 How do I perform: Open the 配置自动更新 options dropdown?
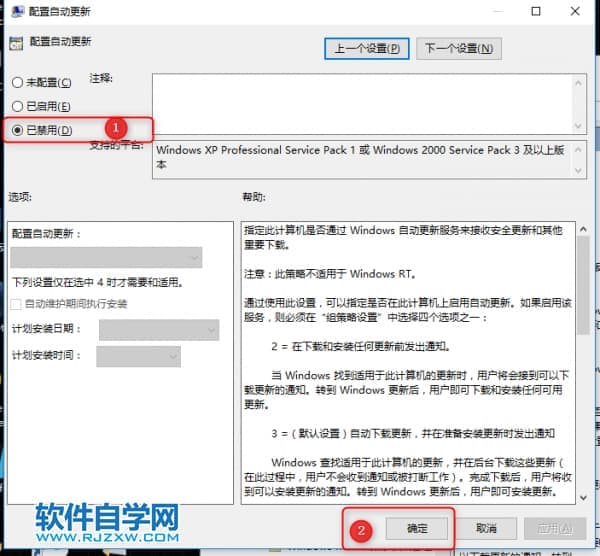pyautogui.click(x=107, y=258)
